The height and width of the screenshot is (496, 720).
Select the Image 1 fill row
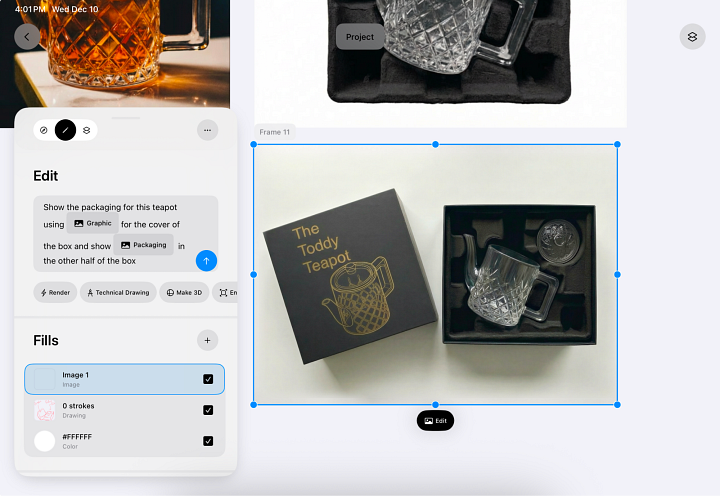point(124,379)
